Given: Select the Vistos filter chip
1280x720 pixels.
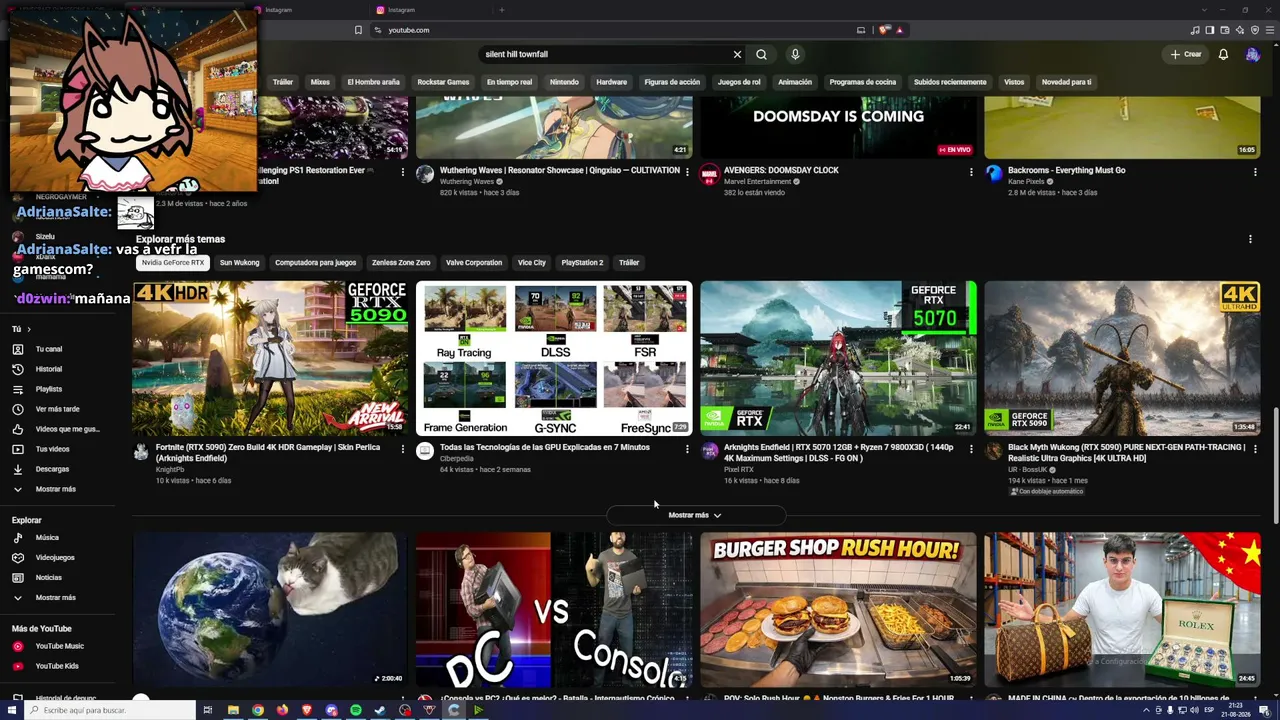Looking at the screenshot, I should coord(1014,82).
